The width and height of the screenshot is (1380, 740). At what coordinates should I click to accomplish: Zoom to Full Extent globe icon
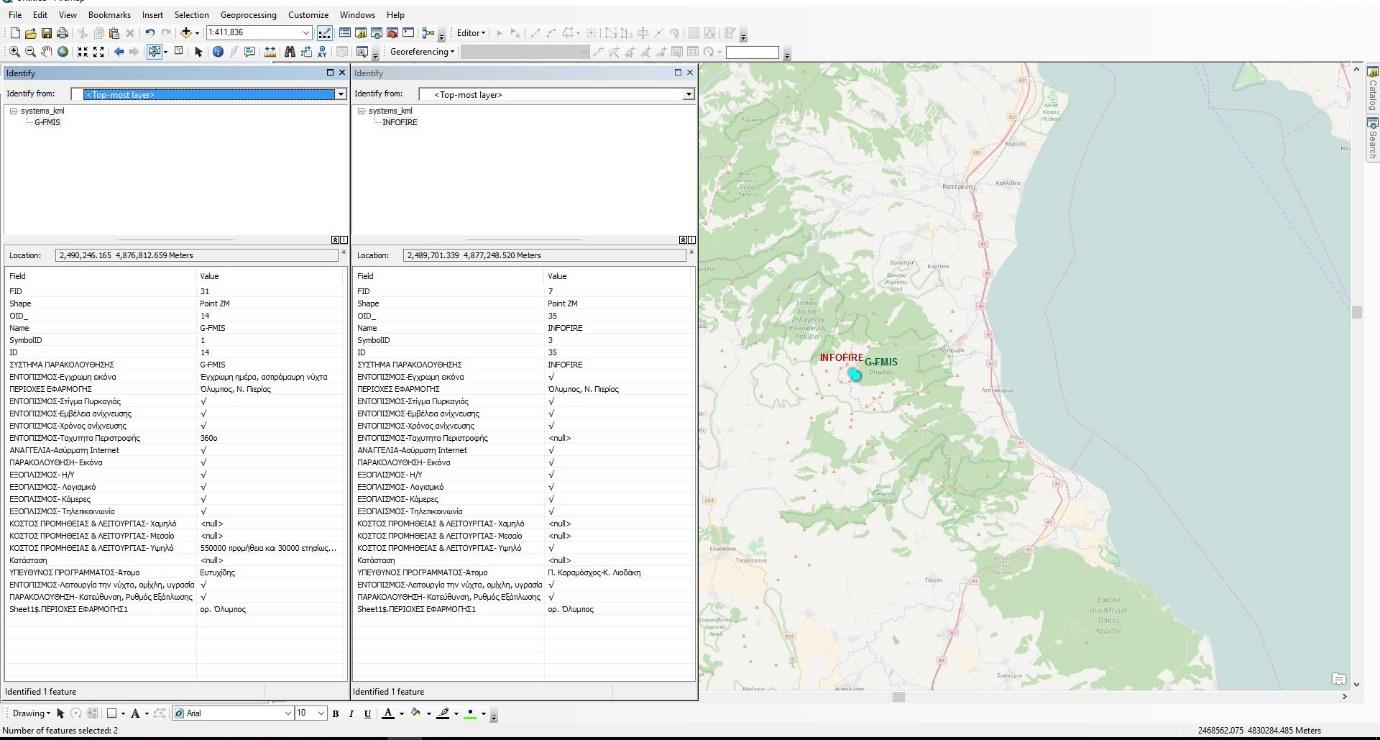[x=62, y=52]
